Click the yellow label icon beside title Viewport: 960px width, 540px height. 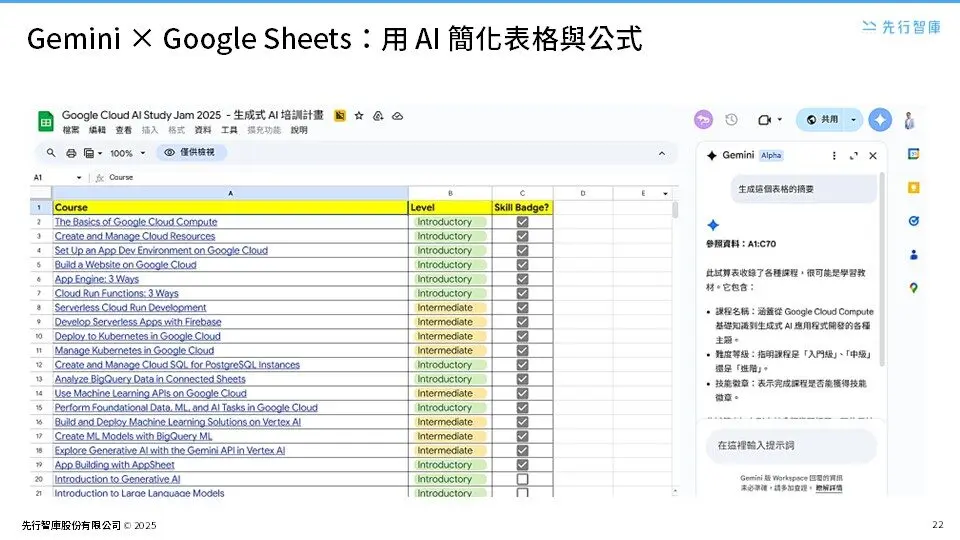[340, 116]
